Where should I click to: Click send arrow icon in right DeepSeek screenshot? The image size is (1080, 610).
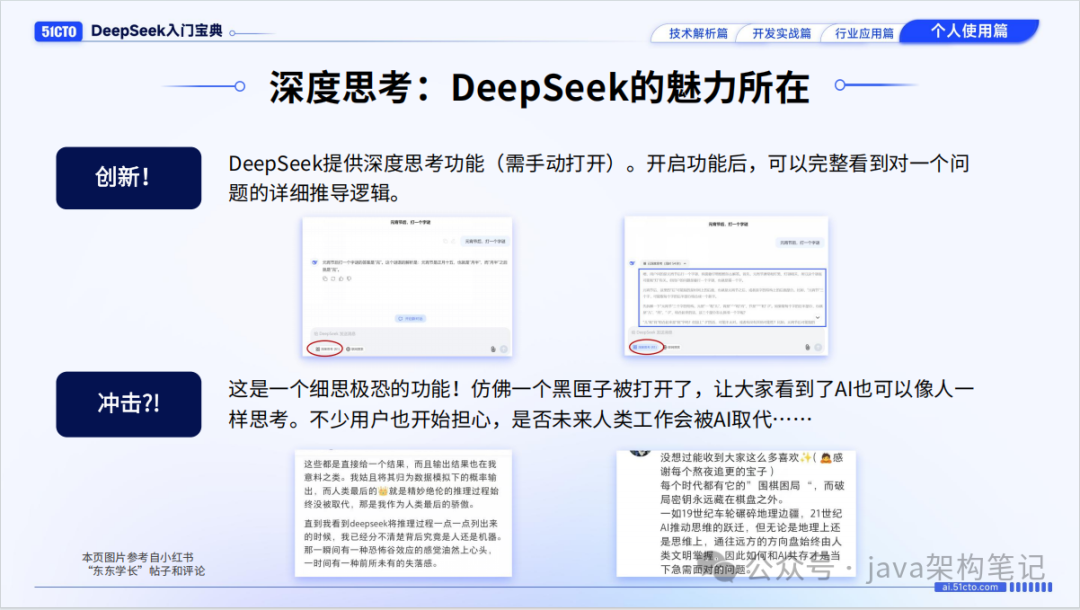pyautogui.click(x=818, y=347)
